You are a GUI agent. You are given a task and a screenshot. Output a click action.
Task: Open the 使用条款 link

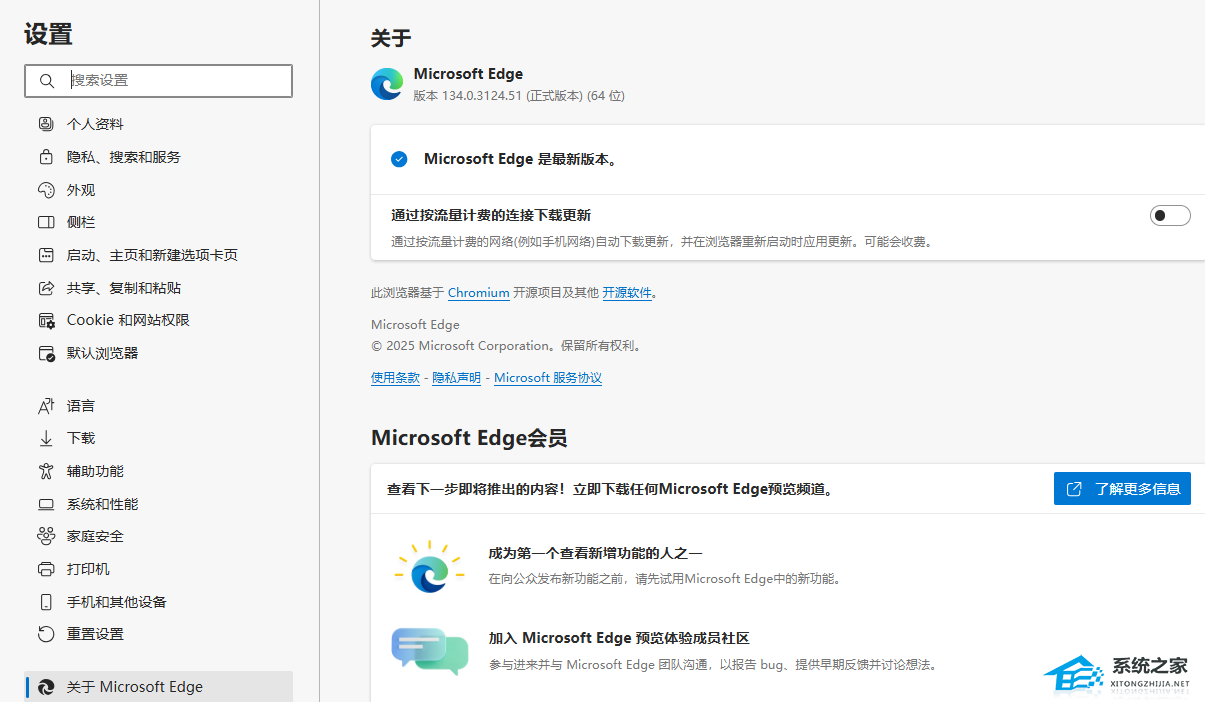[395, 378]
